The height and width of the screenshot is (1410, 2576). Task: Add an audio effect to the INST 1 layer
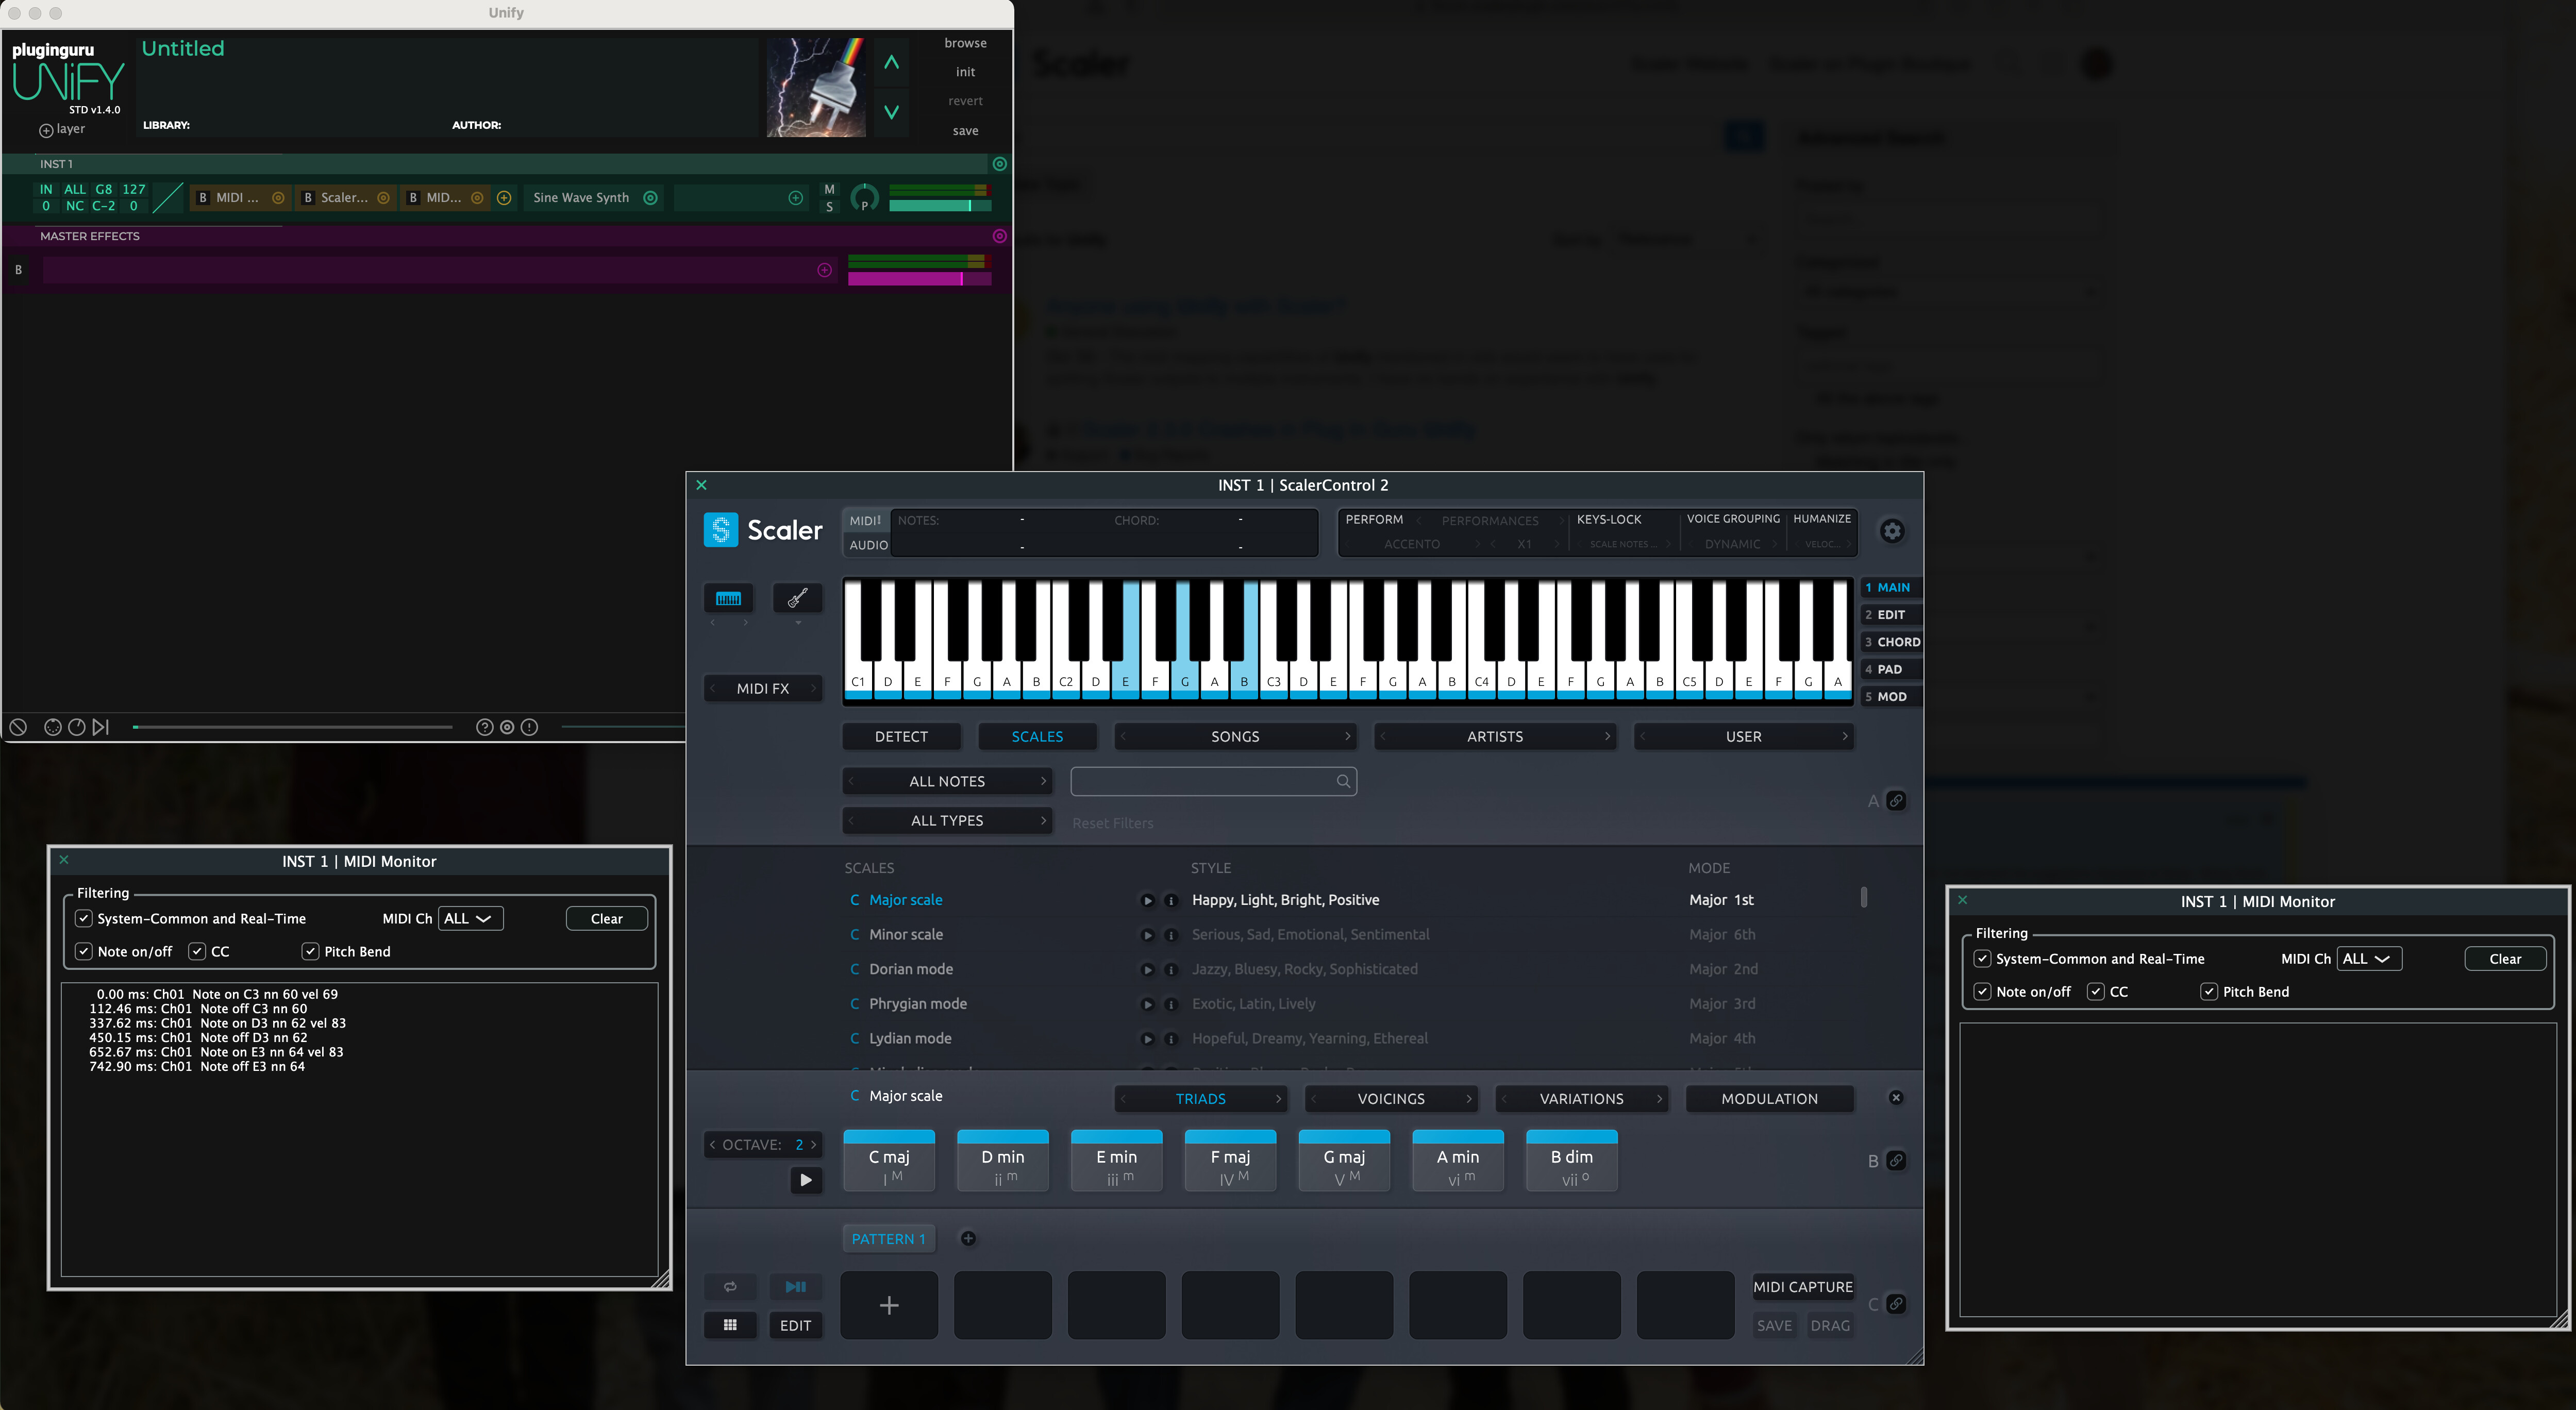click(796, 198)
